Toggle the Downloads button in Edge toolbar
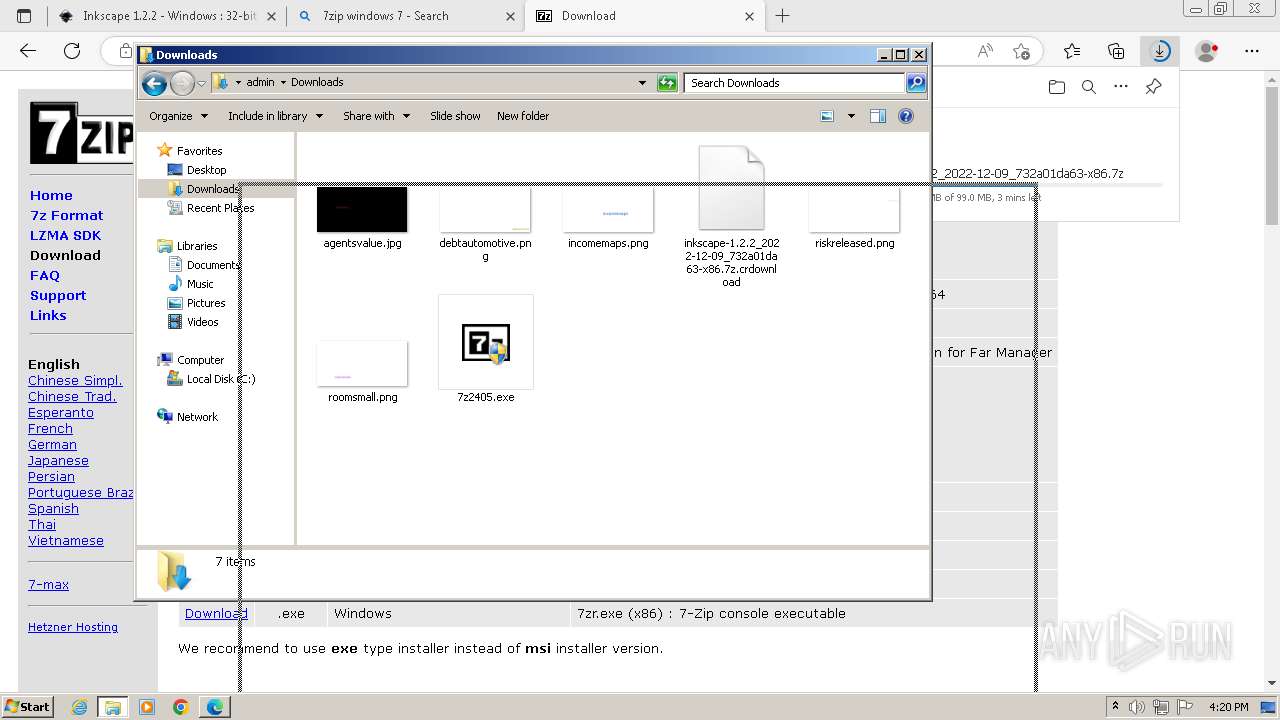Image resolution: width=1280 pixels, height=720 pixels. (1160, 51)
